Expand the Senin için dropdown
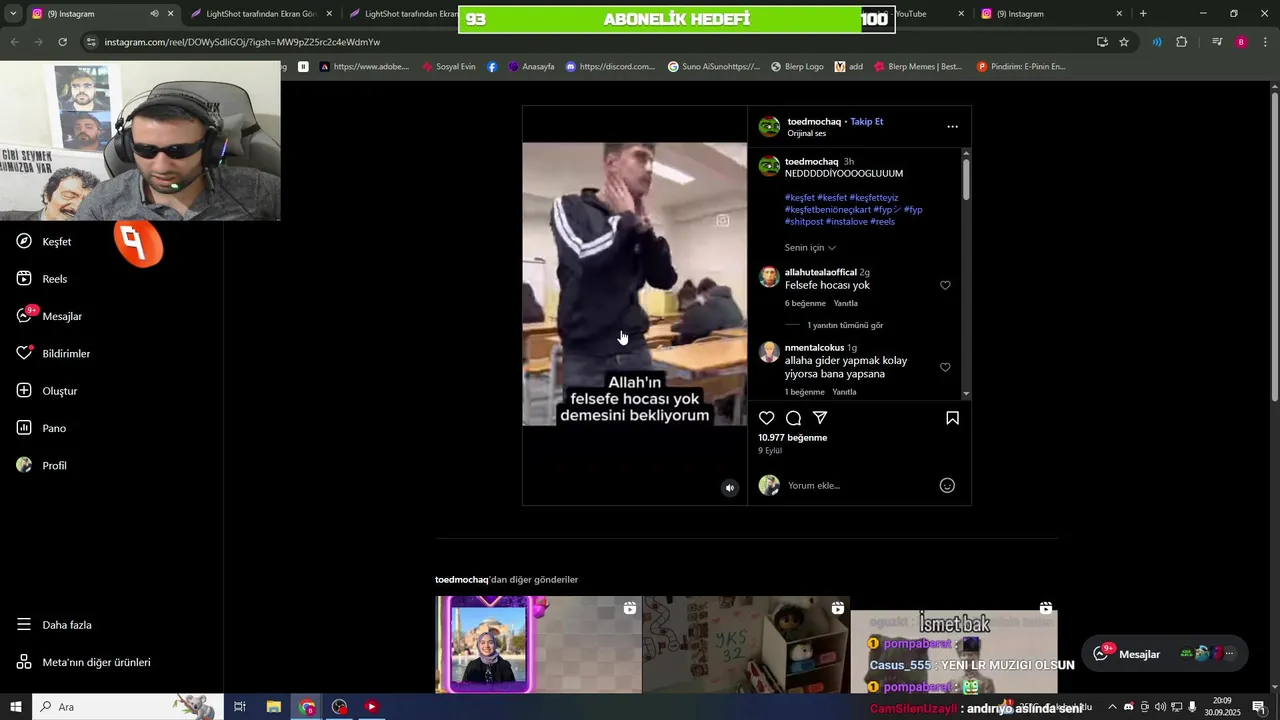Screen dimensions: 1280x720 click(810, 248)
